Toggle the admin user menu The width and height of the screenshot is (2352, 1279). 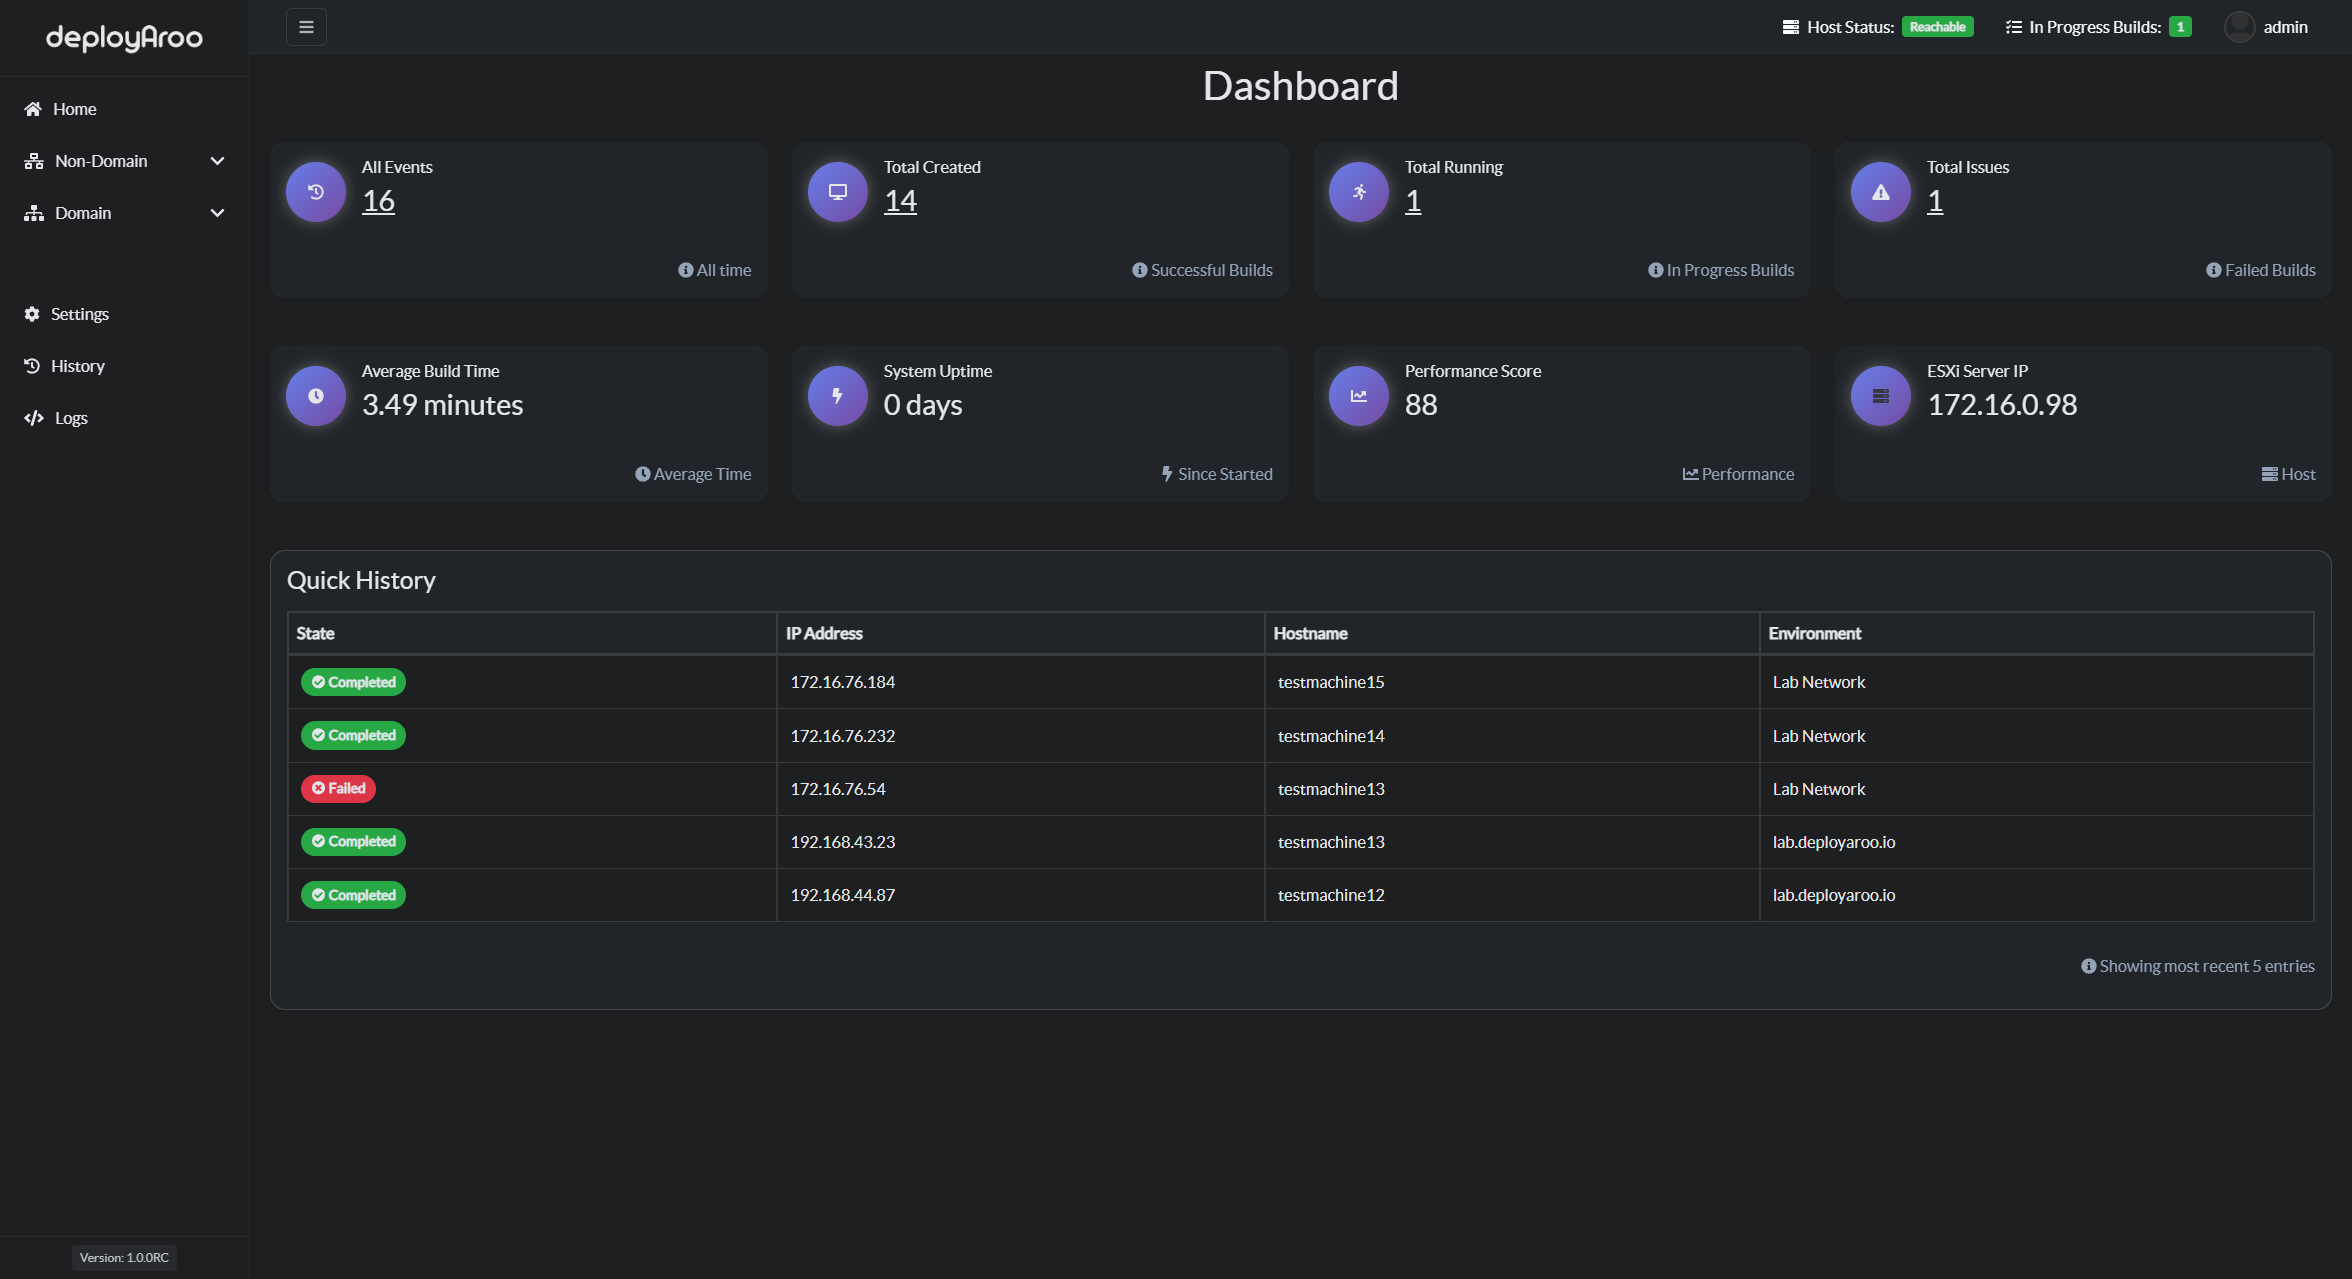click(2264, 25)
